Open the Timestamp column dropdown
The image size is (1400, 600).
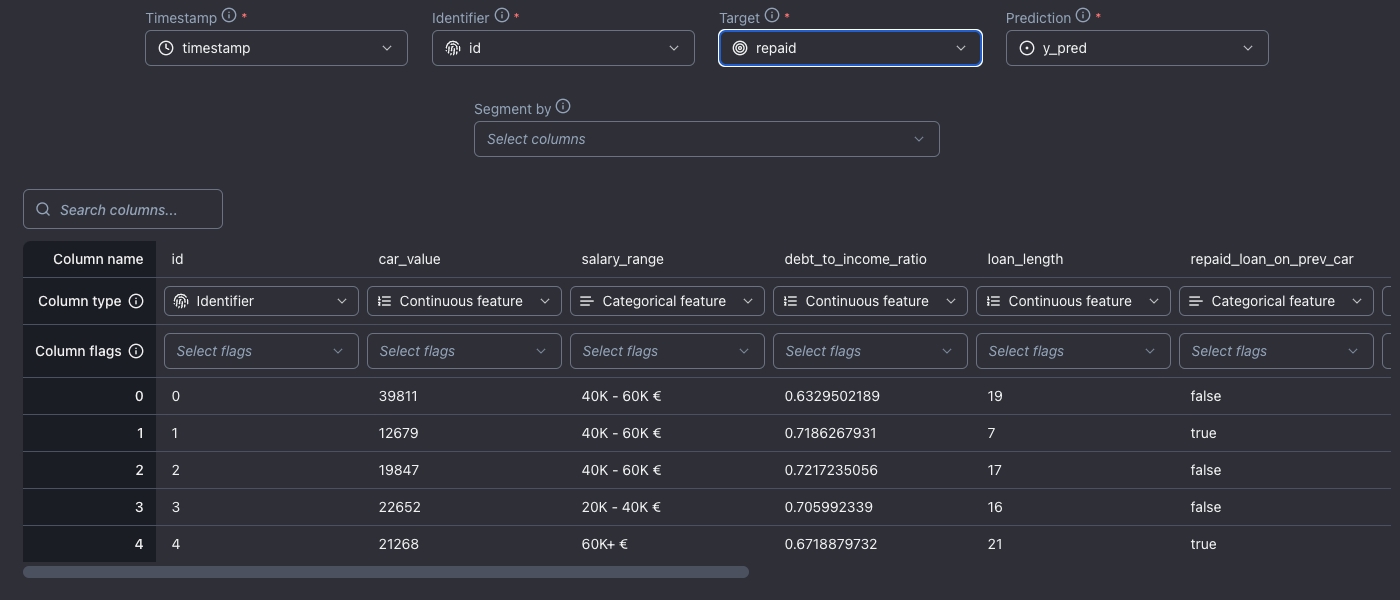(276, 48)
